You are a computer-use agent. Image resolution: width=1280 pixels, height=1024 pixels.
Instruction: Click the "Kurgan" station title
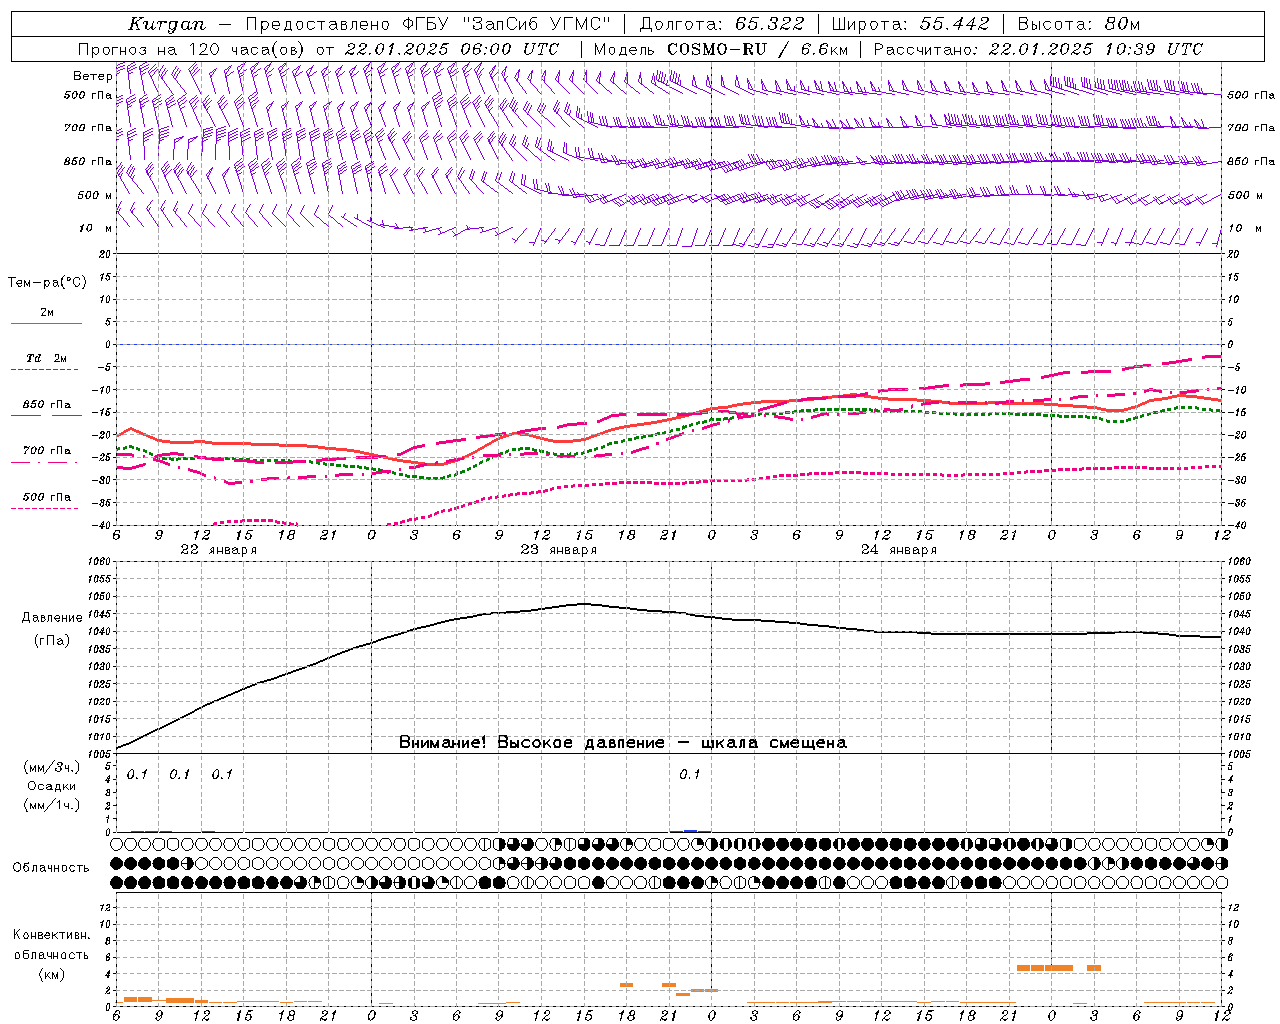point(167,24)
